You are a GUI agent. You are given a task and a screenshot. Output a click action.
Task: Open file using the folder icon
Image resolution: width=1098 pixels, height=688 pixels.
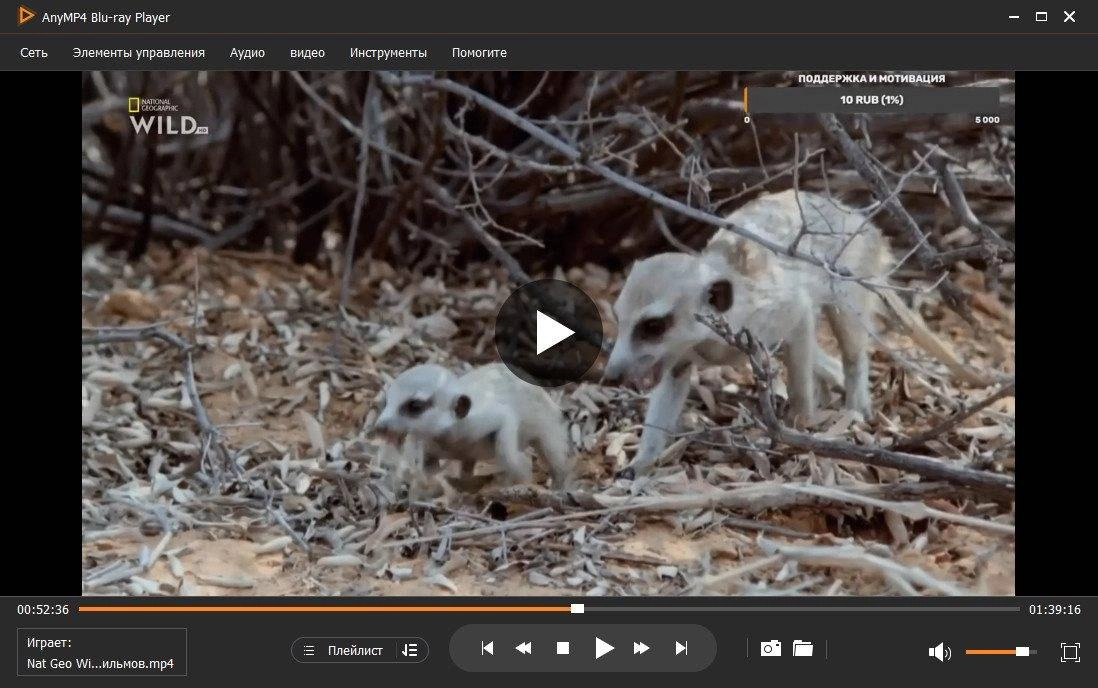pyautogui.click(x=802, y=648)
